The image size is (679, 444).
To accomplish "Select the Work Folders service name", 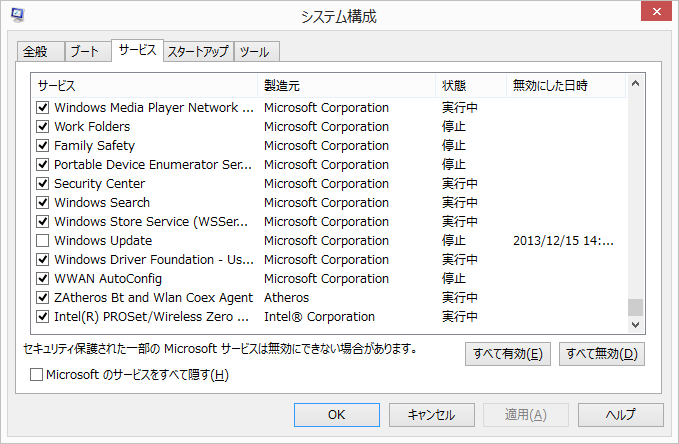I will click(92, 126).
